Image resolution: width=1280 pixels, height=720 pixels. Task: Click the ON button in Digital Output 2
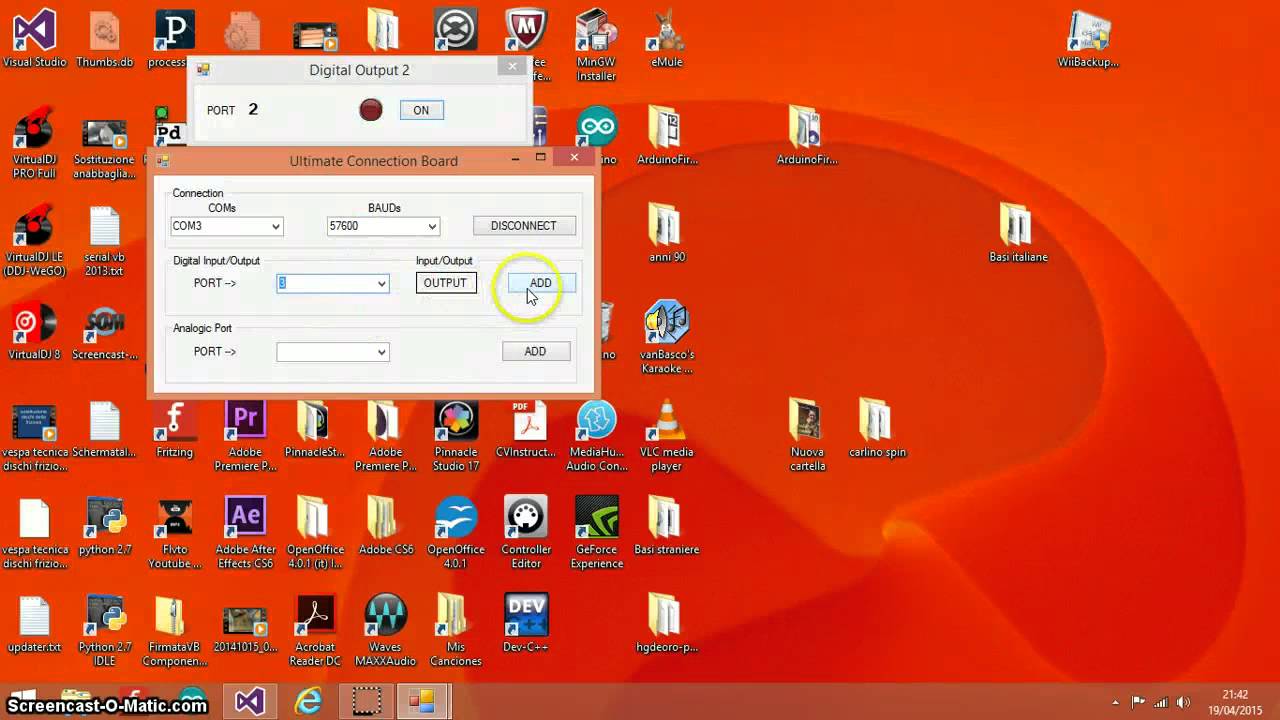pyautogui.click(x=421, y=110)
